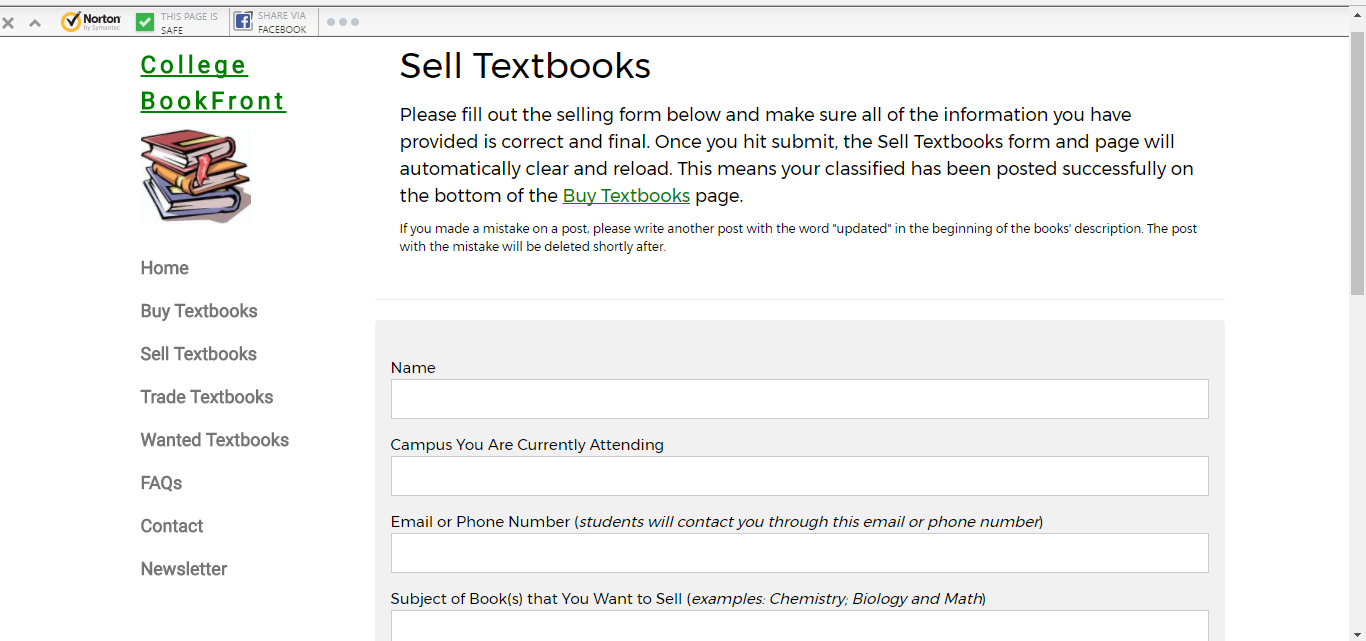
Task: Click the Norton by Symantec logo
Action: click(x=91, y=22)
